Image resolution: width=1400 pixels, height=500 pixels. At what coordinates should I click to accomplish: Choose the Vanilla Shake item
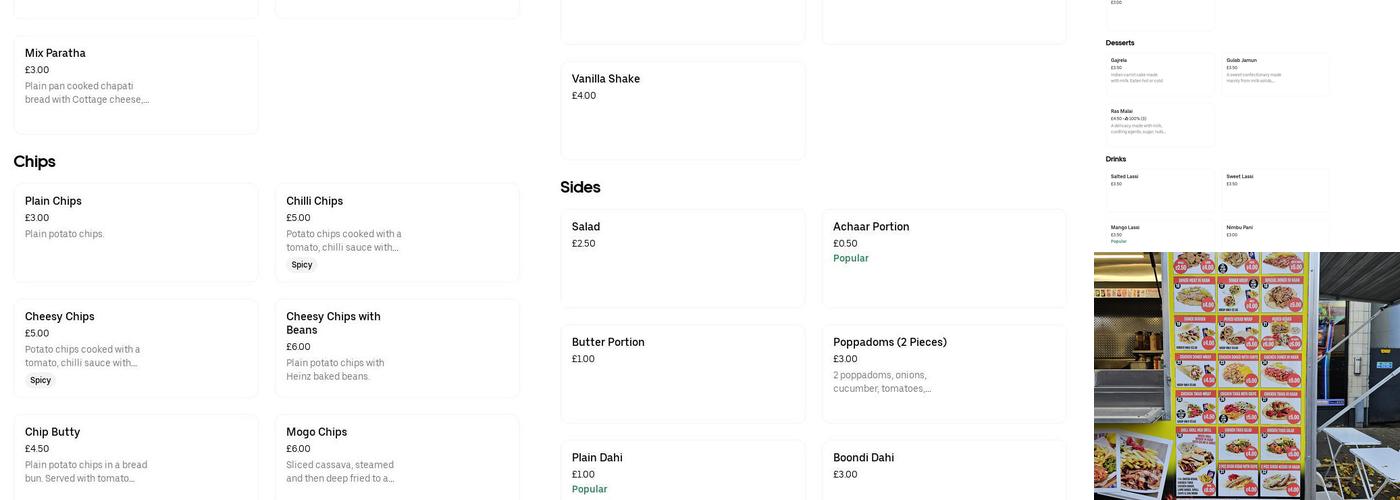click(682, 110)
